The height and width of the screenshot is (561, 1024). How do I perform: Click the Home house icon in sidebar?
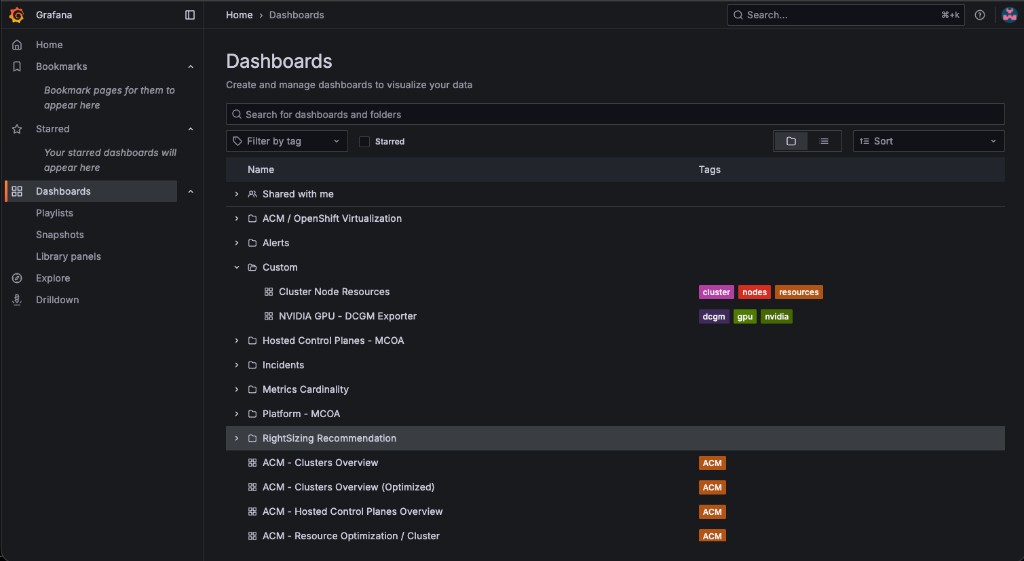coord(17,44)
